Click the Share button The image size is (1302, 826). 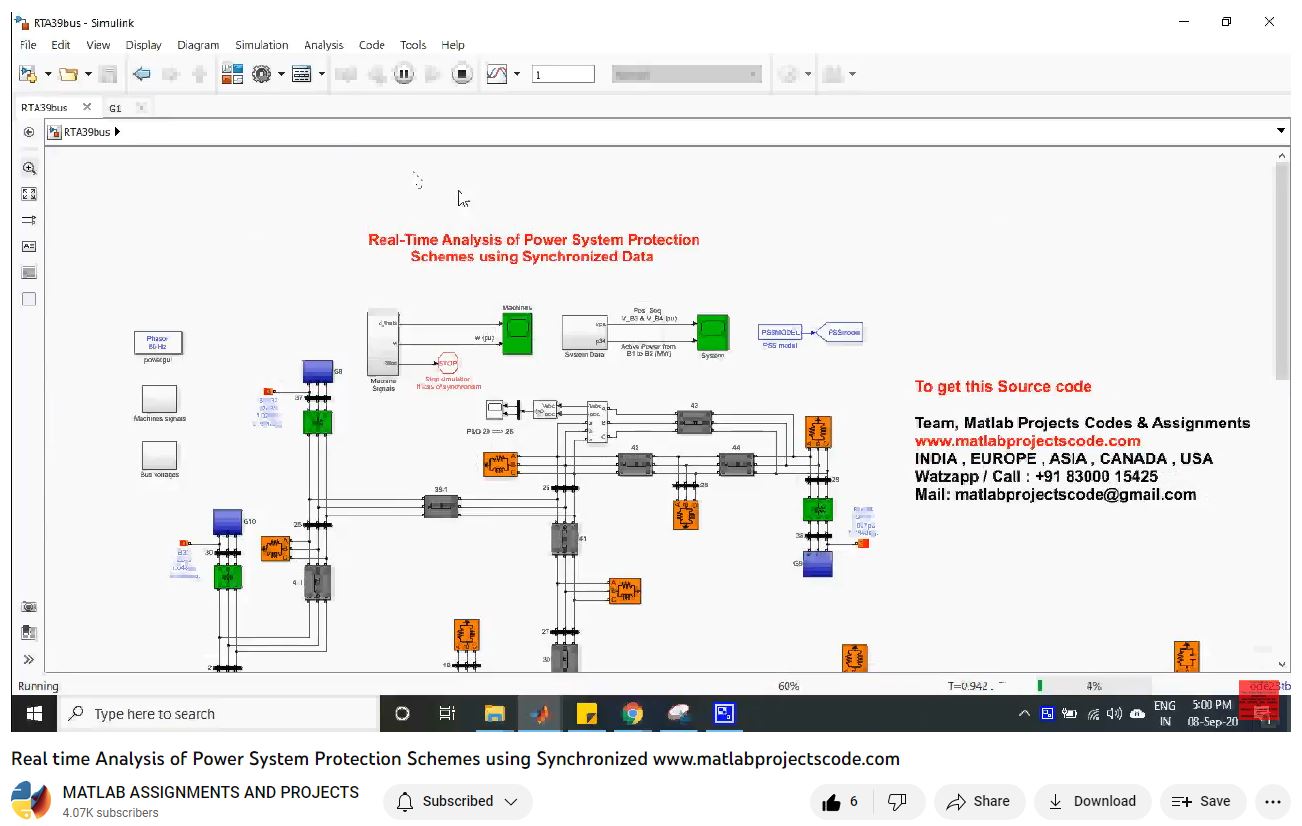(978, 801)
